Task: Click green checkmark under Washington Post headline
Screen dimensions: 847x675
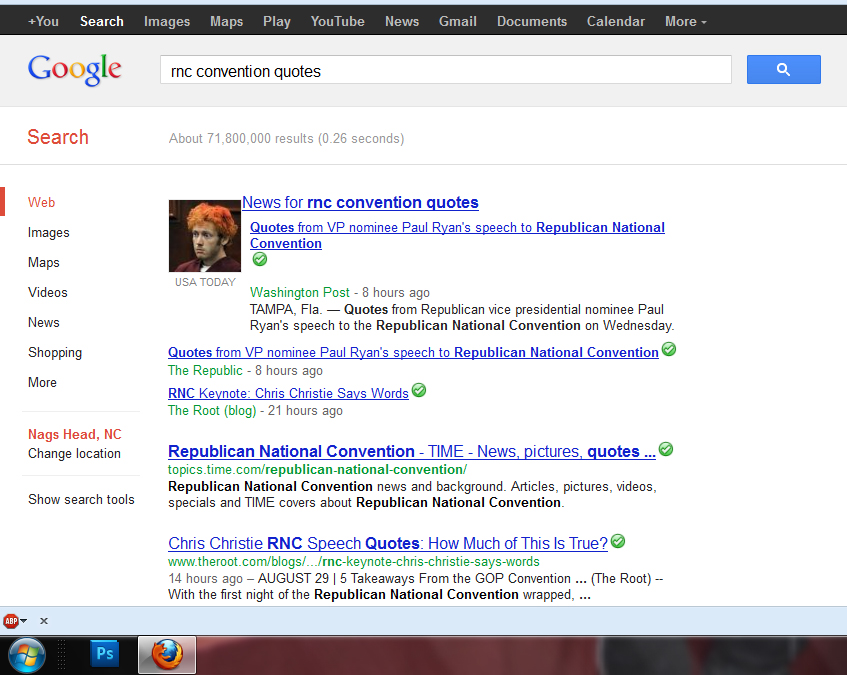Action: pyautogui.click(x=260, y=259)
